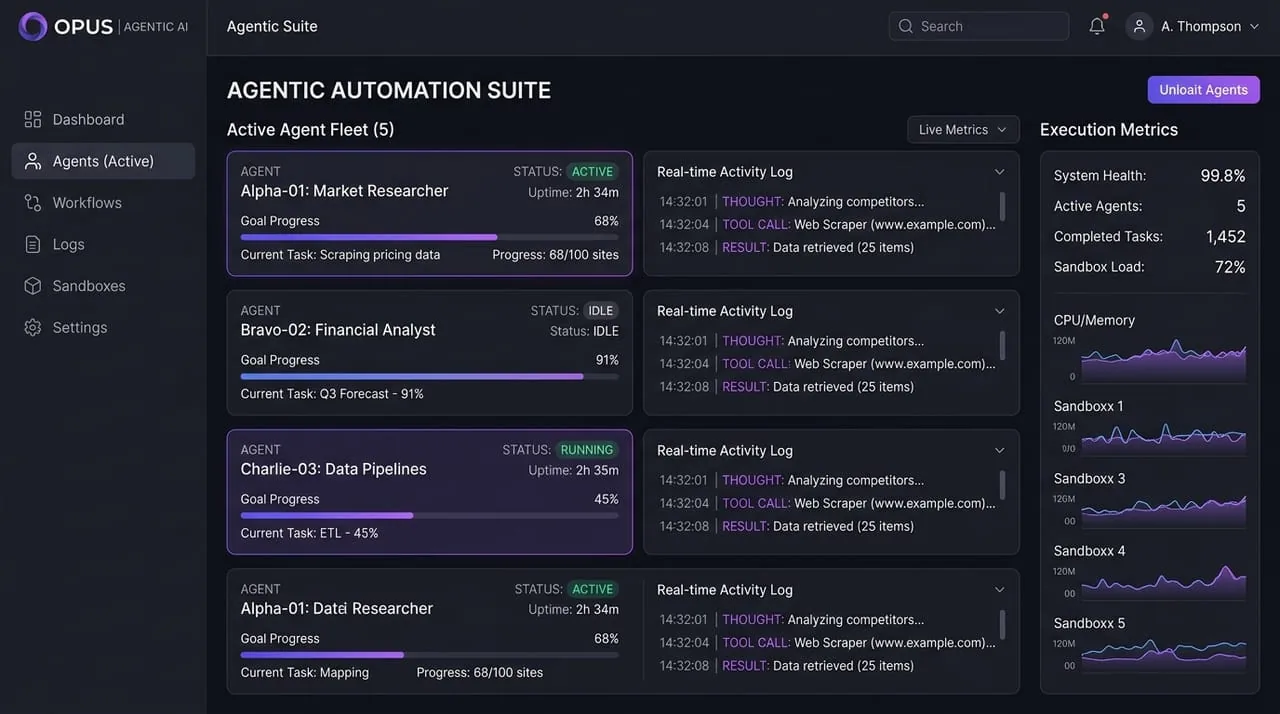Image resolution: width=1280 pixels, height=714 pixels.
Task: Click 'Current Task: Scraping pricing data'
Action: click(x=340, y=255)
